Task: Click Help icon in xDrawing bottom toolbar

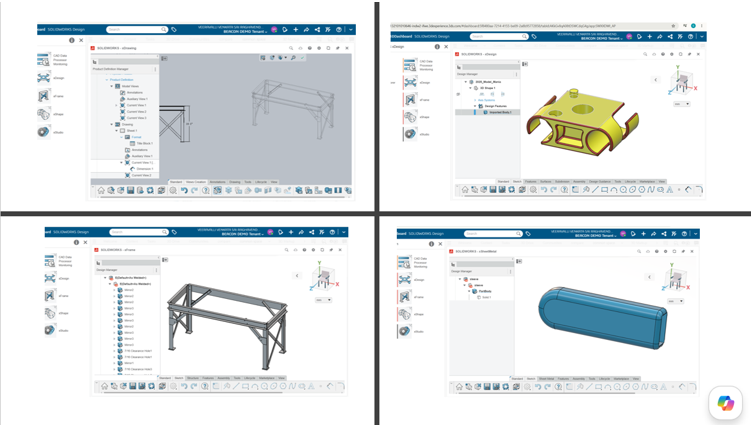Action: (x=205, y=190)
